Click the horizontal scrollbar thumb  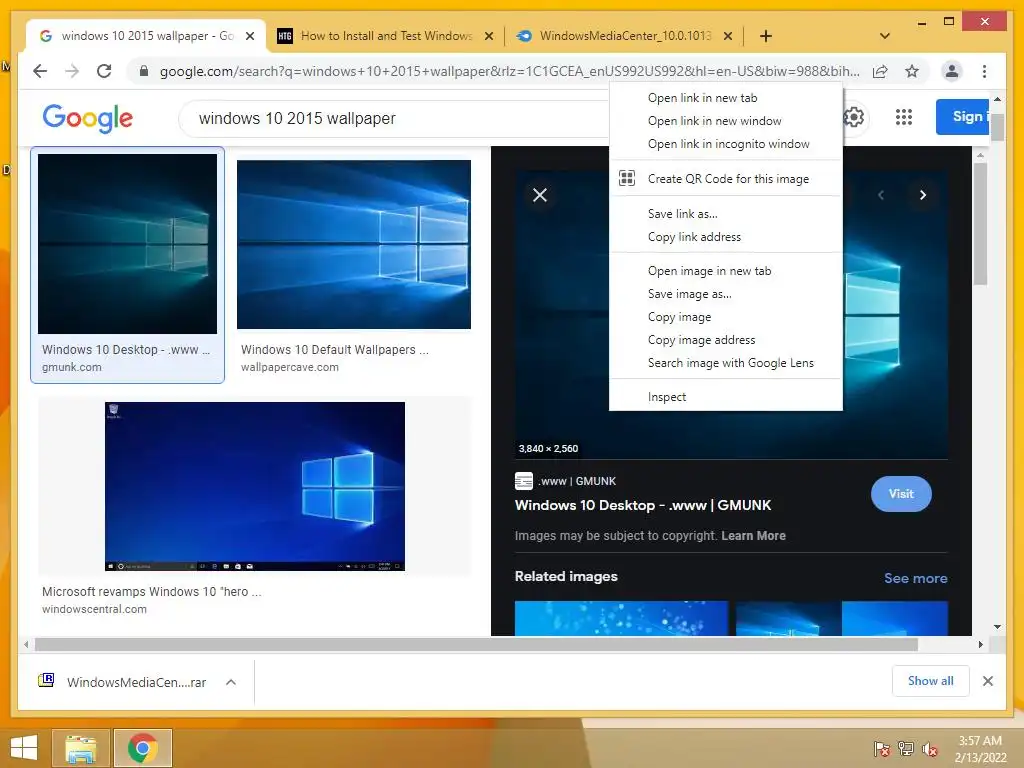476,645
